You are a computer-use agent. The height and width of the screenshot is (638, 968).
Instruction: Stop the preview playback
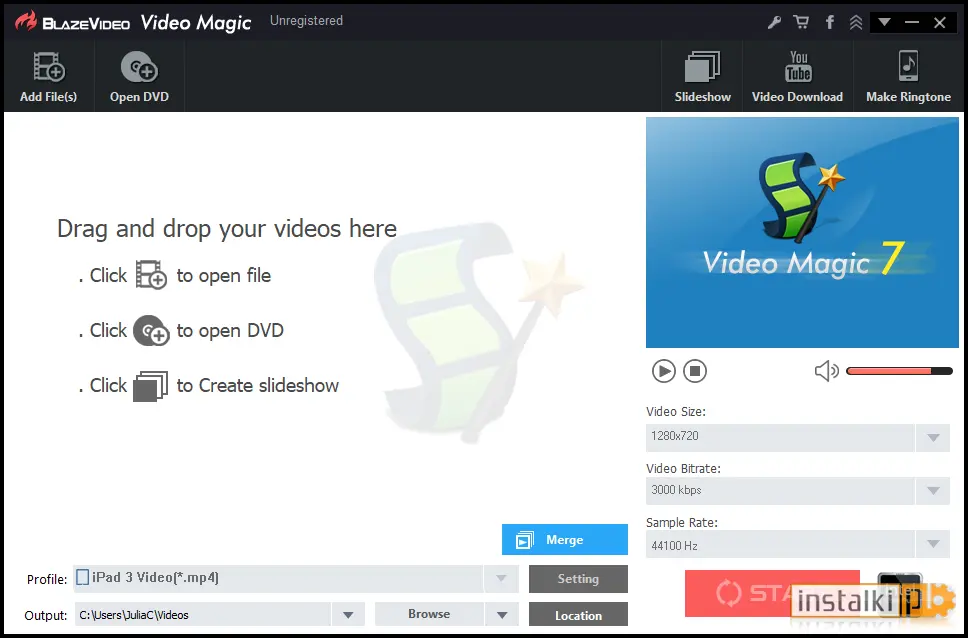click(695, 371)
